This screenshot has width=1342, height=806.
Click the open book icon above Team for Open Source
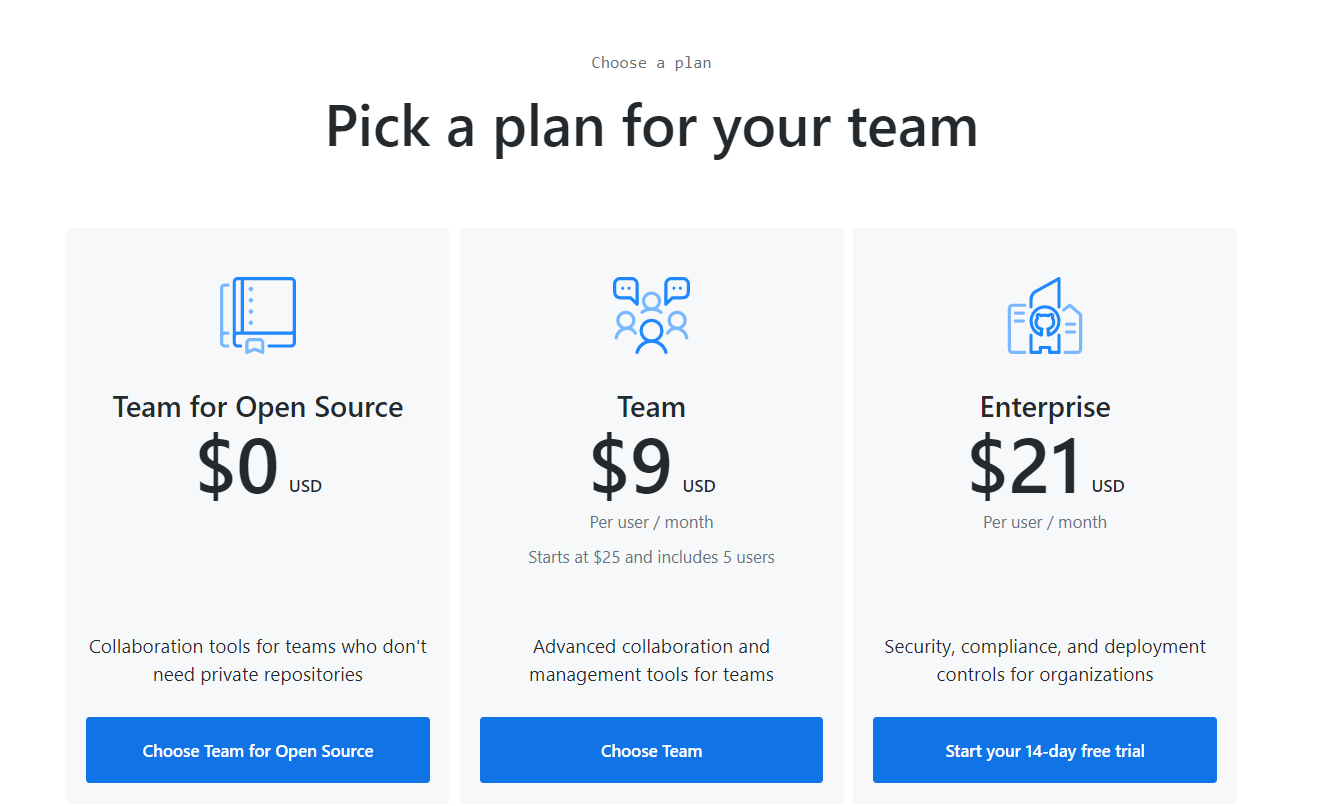point(258,312)
